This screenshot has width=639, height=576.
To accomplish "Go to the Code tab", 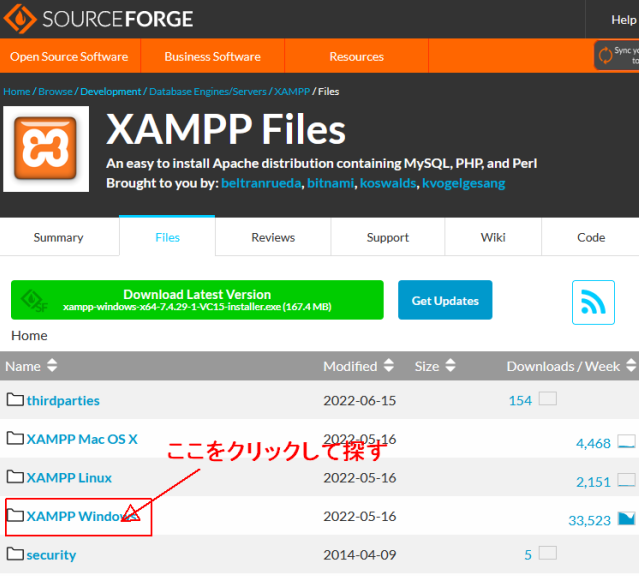I will point(591,237).
